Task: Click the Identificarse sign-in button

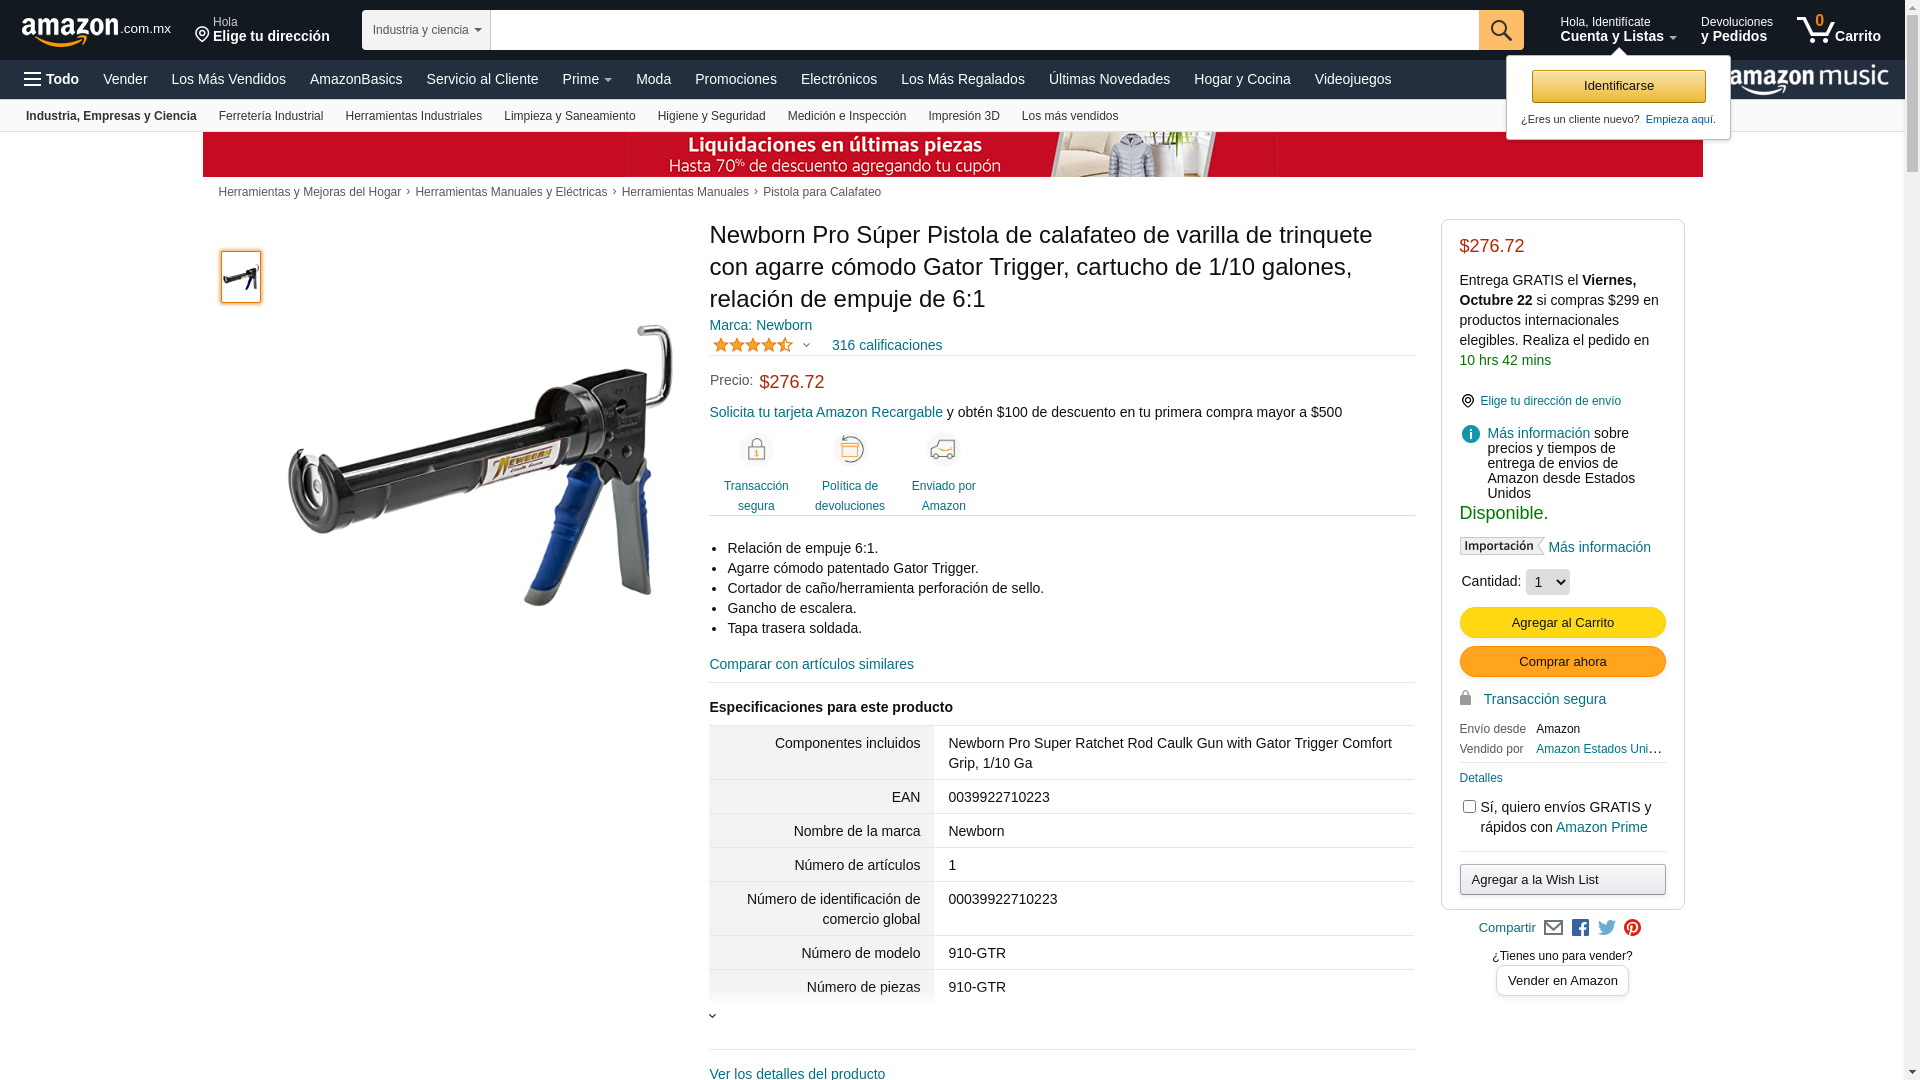Action: 1618,86
